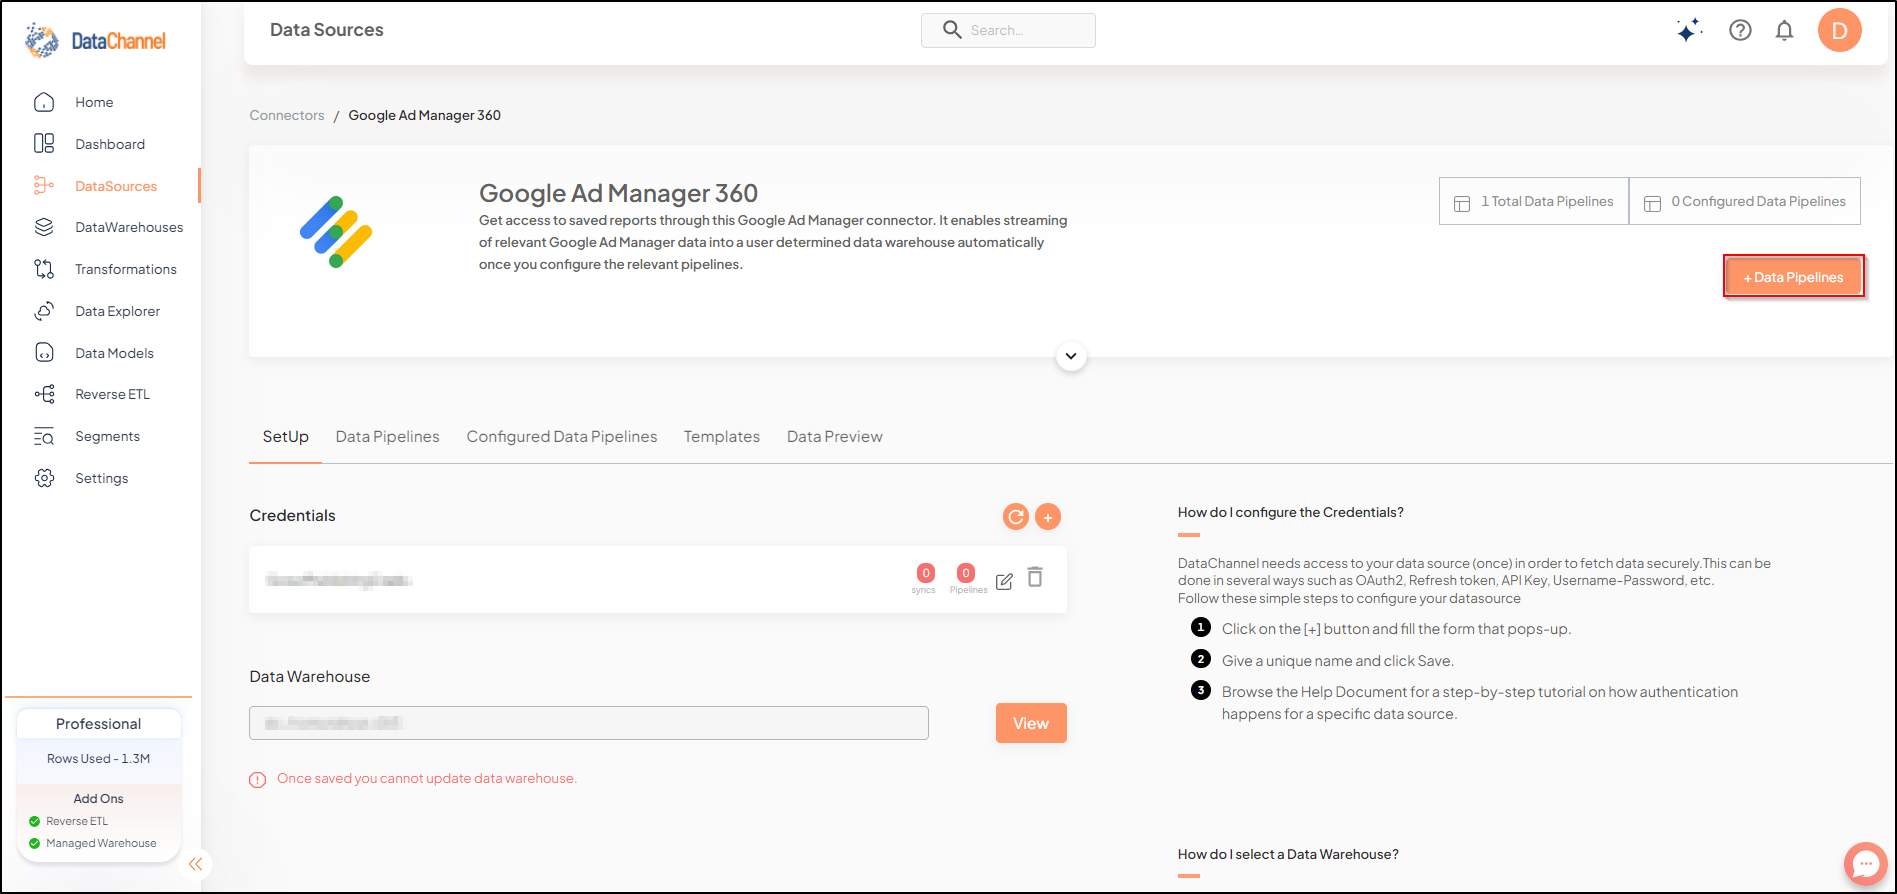Open the user avatar D menu
The width and height of the screenshot is (1897, 894).
click(x=1839, y=30)
